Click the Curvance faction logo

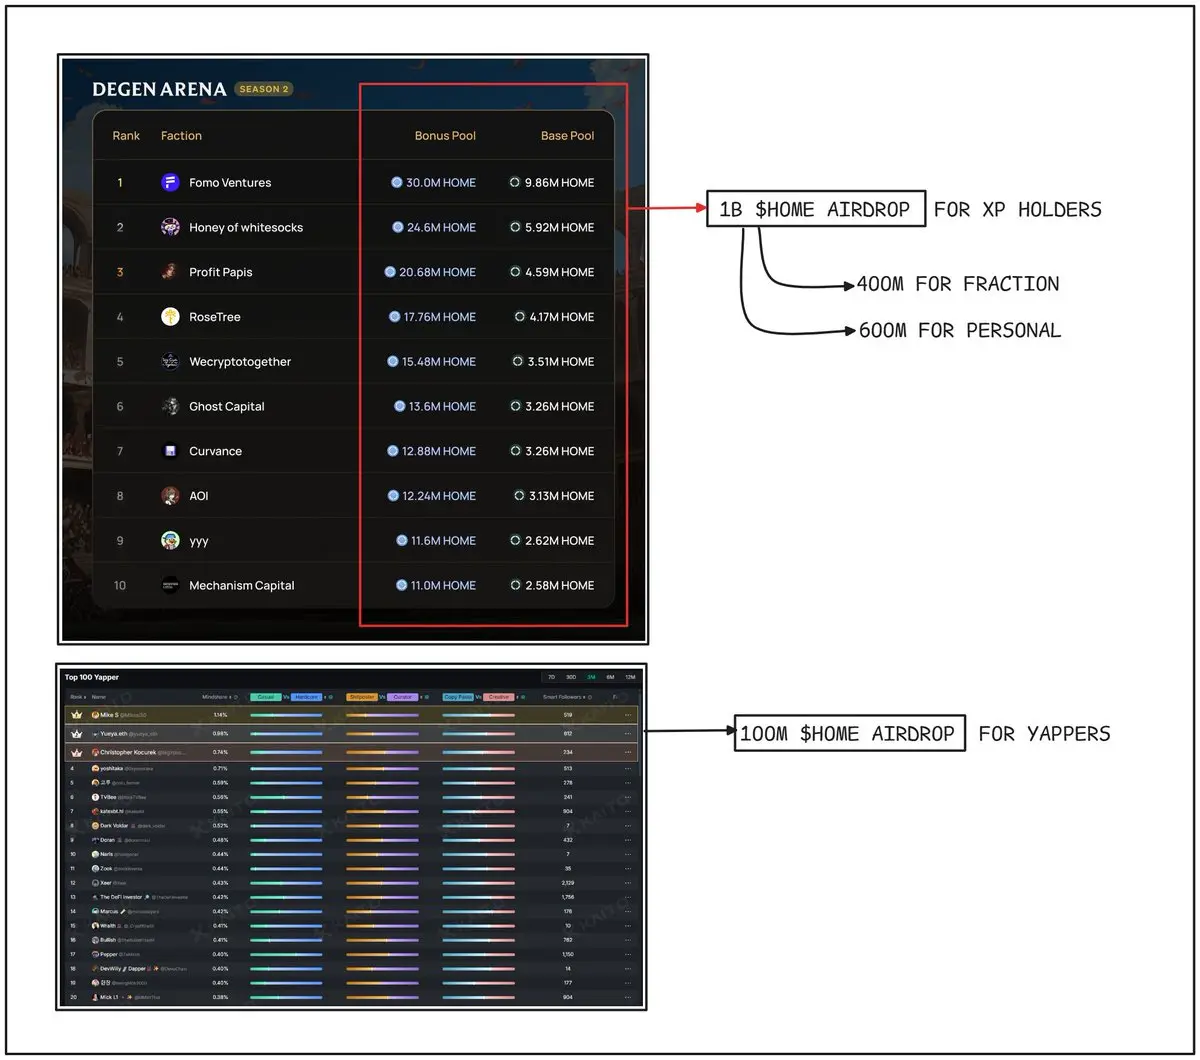170,451
